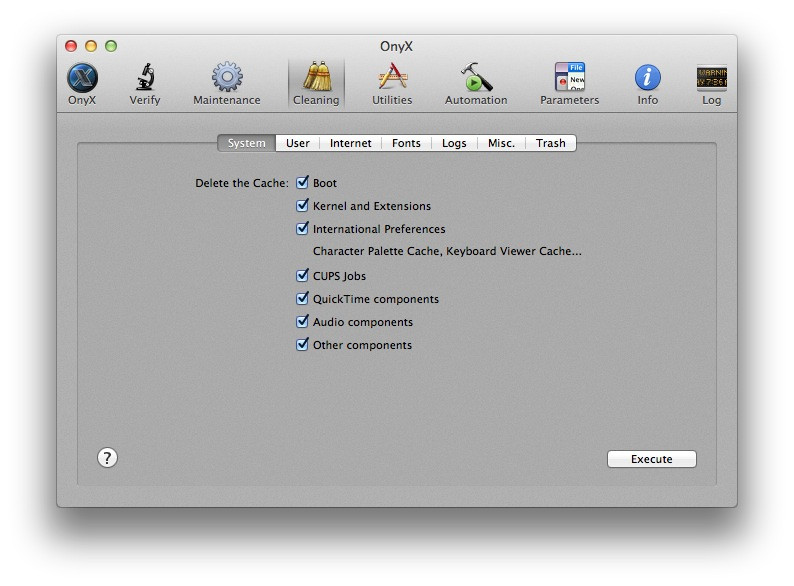The image size is (794, 586).
Task: Uncheck Audio components checkbox
Action: (x=302, y=321)
